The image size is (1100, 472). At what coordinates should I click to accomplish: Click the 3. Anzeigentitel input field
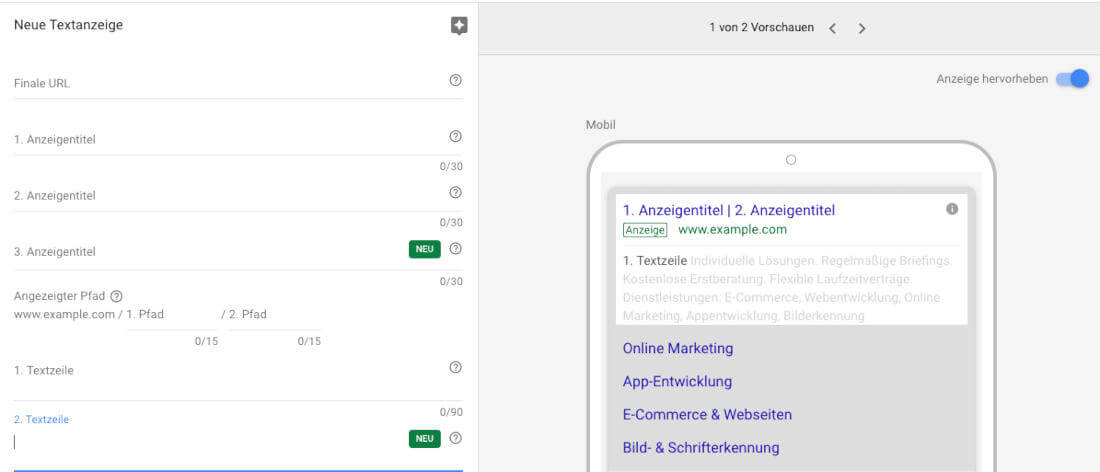[238, 252]
